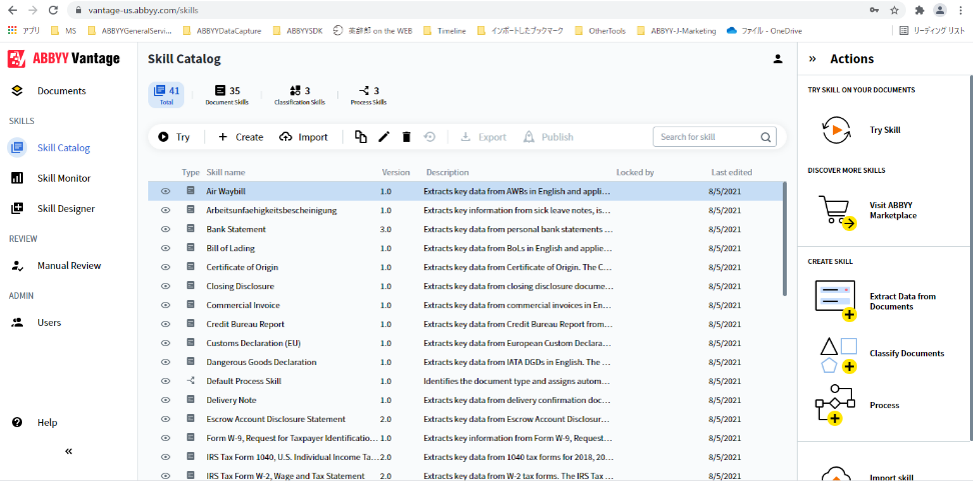Image resolution: width=973 pixels, height=481 pixels.
Task: Click the ABBYY Vantage logo
Action: pyautogui.click(x=63, y=59)
